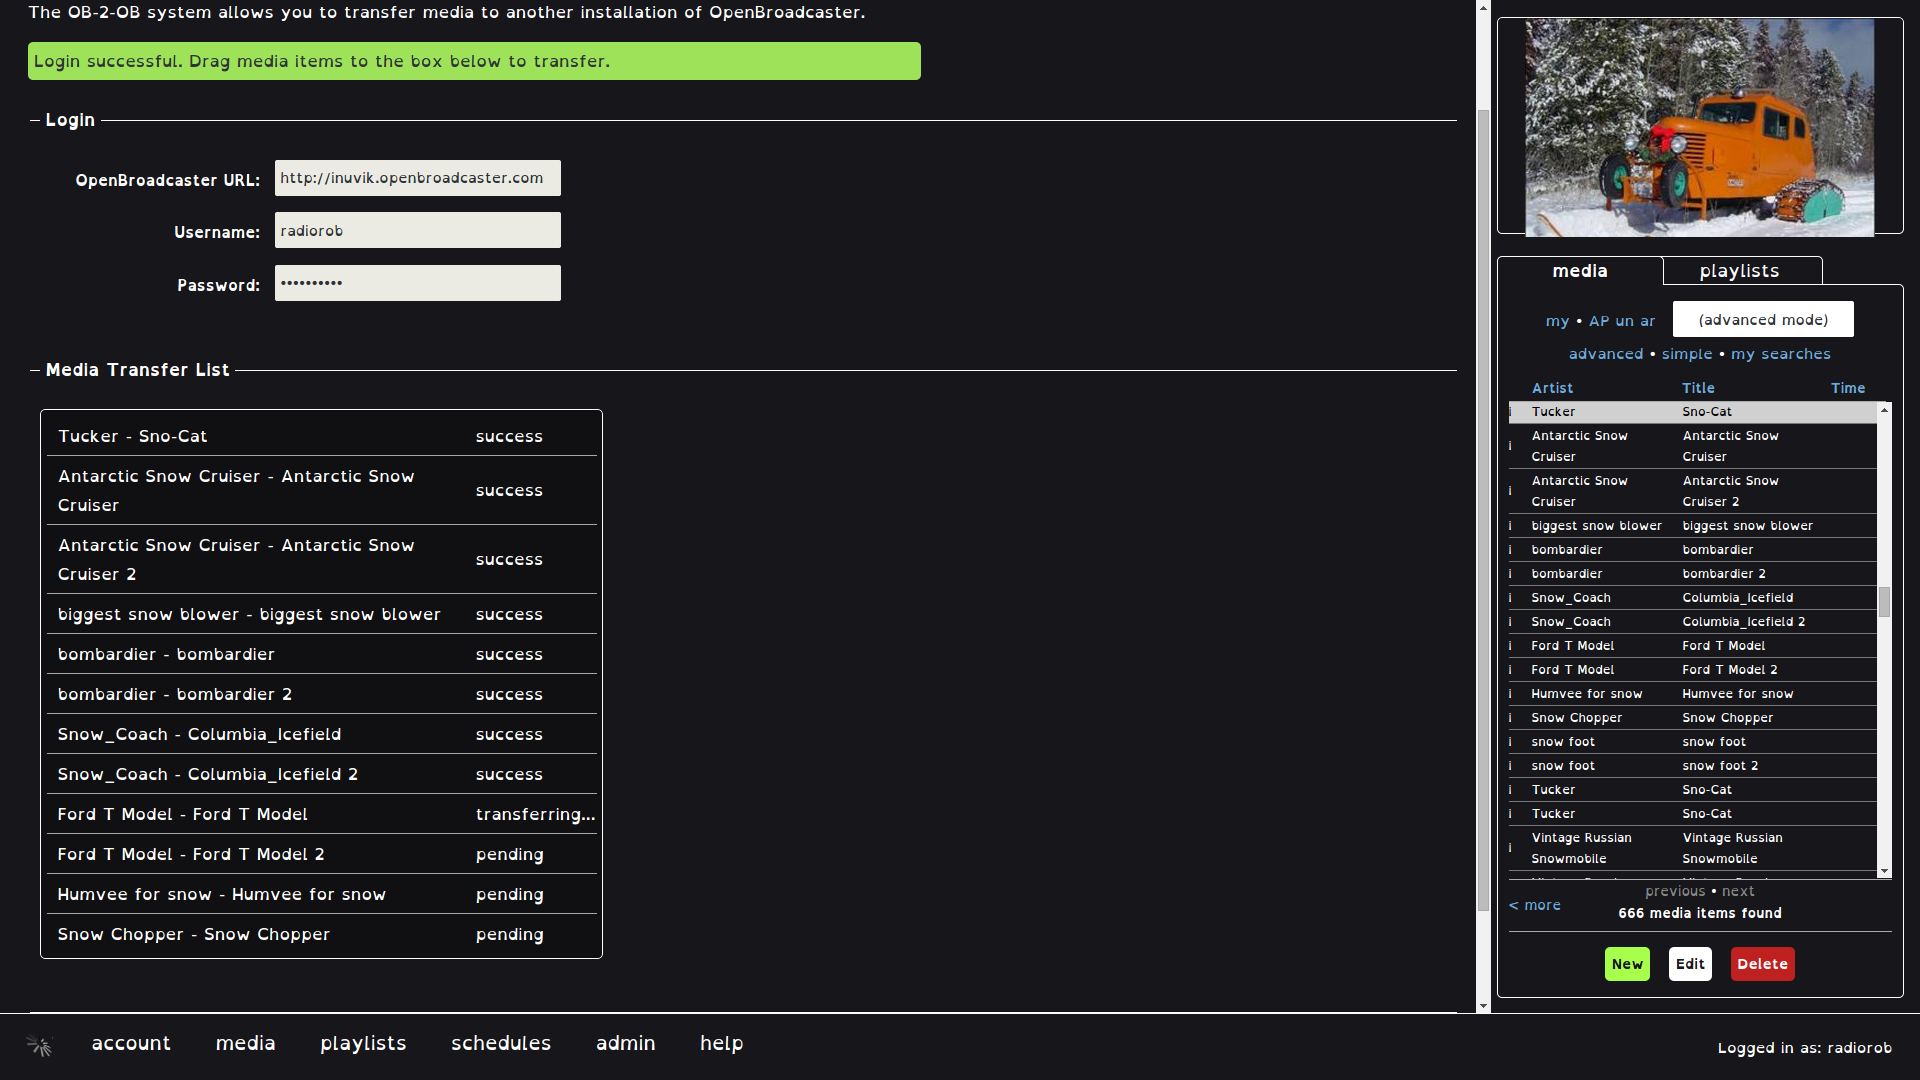
Task: Select 'Columbia_Icefield' row in media list
Action: click(x=1693, y=598)
